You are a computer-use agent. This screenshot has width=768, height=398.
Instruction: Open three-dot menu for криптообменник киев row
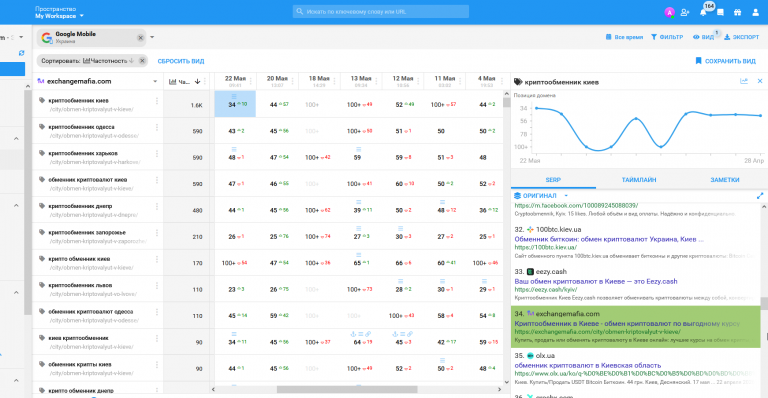(x=157, y=101)
